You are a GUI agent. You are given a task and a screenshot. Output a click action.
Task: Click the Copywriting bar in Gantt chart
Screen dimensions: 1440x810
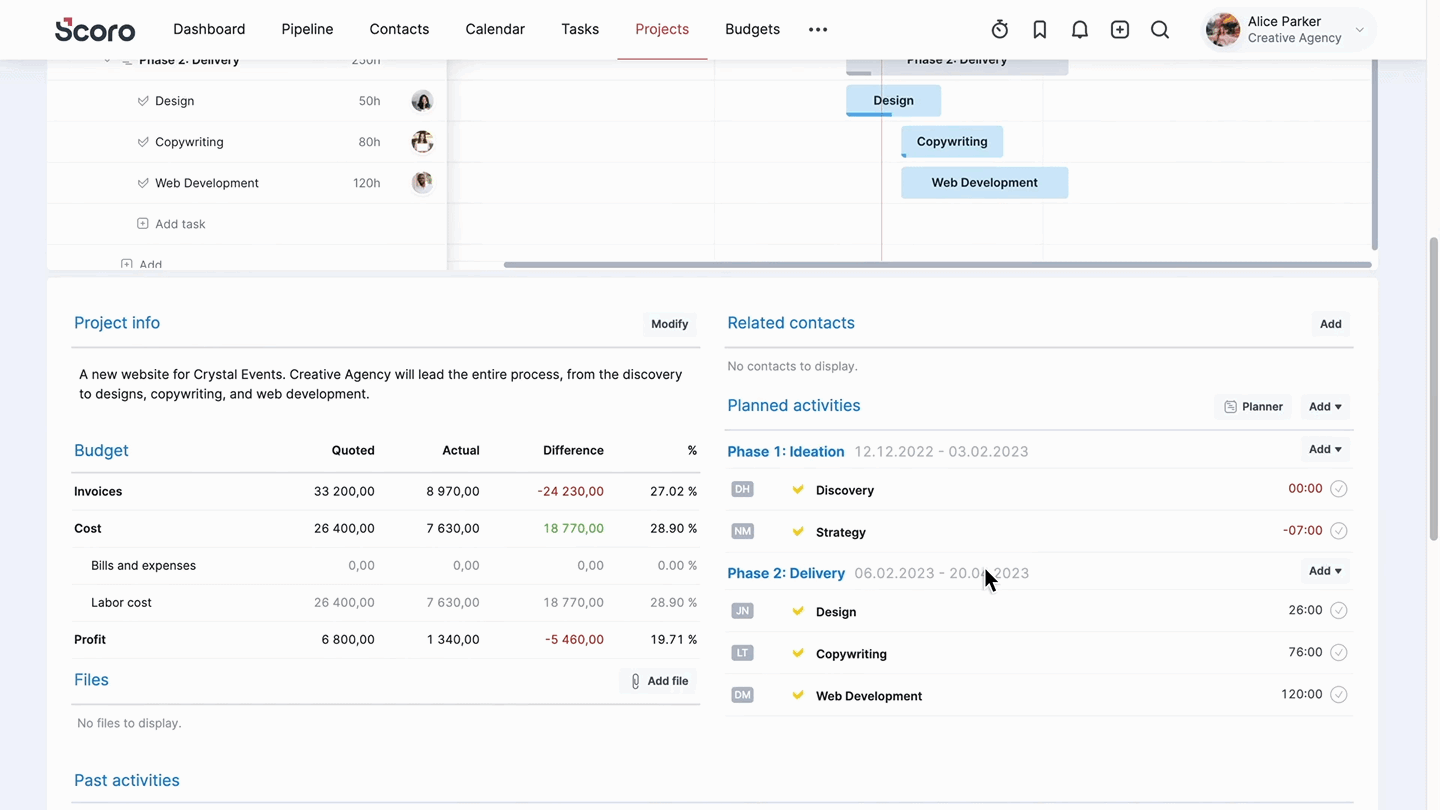(952, 141)
